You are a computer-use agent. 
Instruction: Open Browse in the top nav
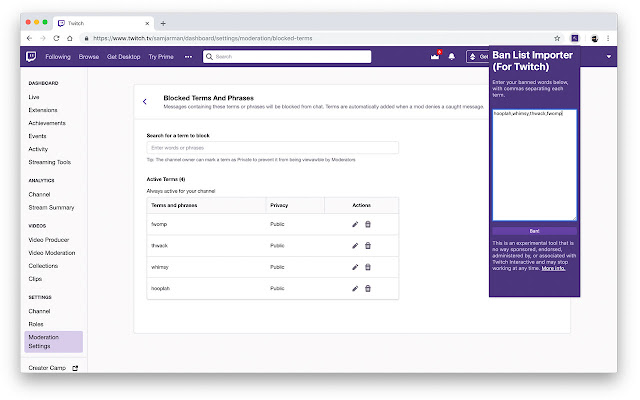(x=89, y=57)
